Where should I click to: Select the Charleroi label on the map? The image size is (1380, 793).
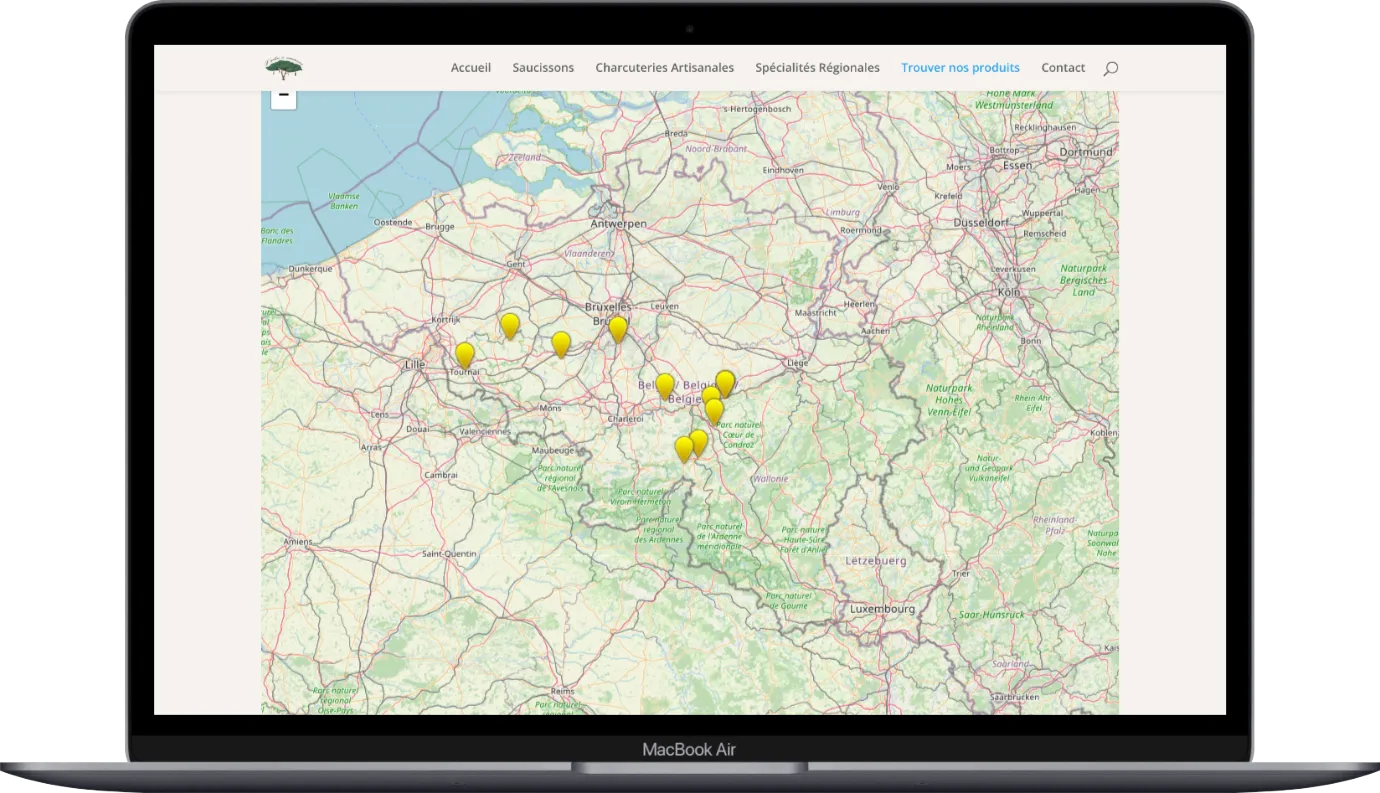(625, 419)
